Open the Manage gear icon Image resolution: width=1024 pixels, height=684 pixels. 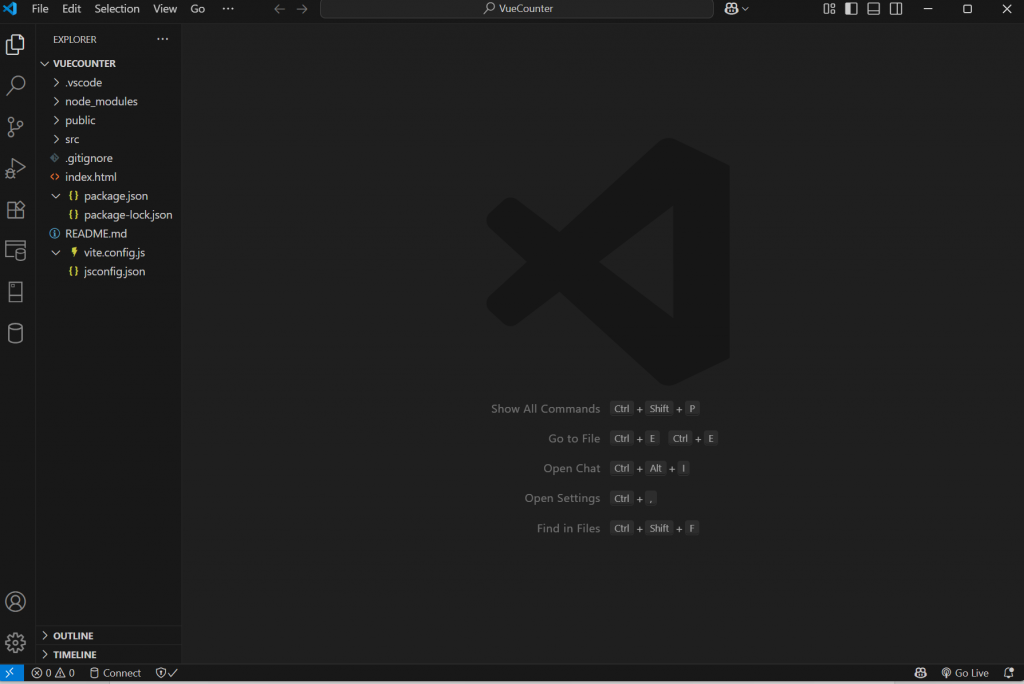pos(16,643)
